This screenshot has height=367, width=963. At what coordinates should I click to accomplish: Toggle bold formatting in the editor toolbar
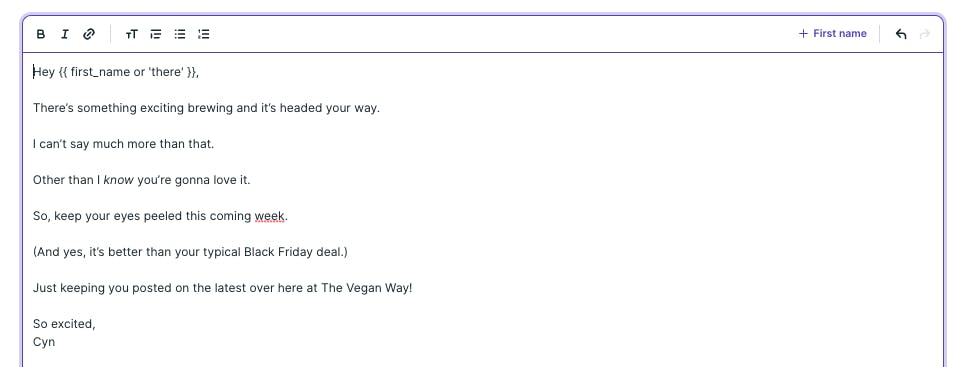click(x=41, y=34)
